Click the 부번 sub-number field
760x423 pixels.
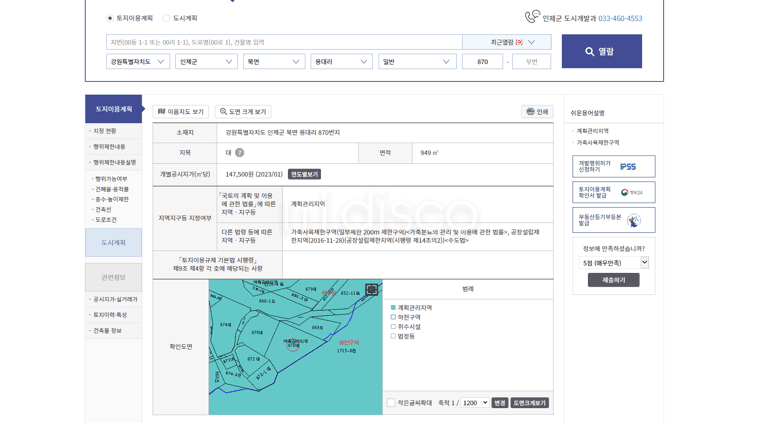[x=531, y=62]
